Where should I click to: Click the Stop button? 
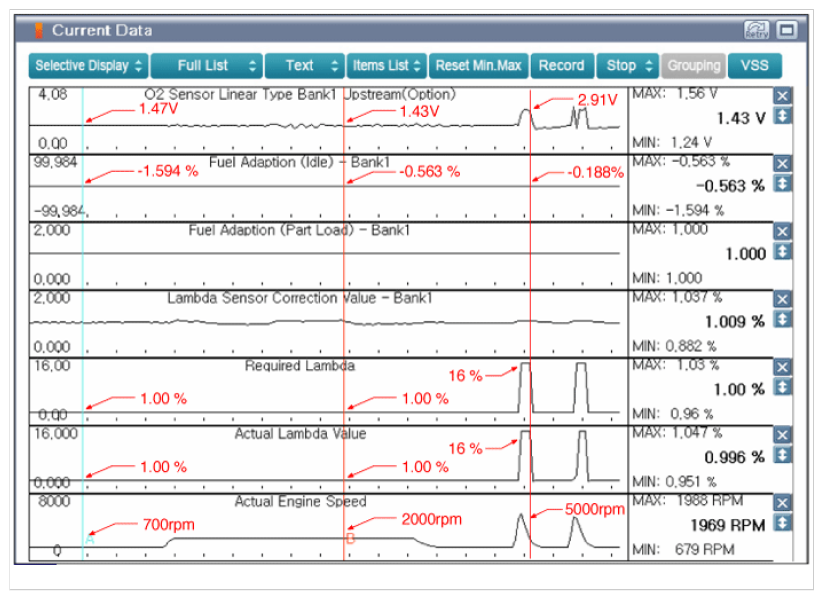(627, 66)
